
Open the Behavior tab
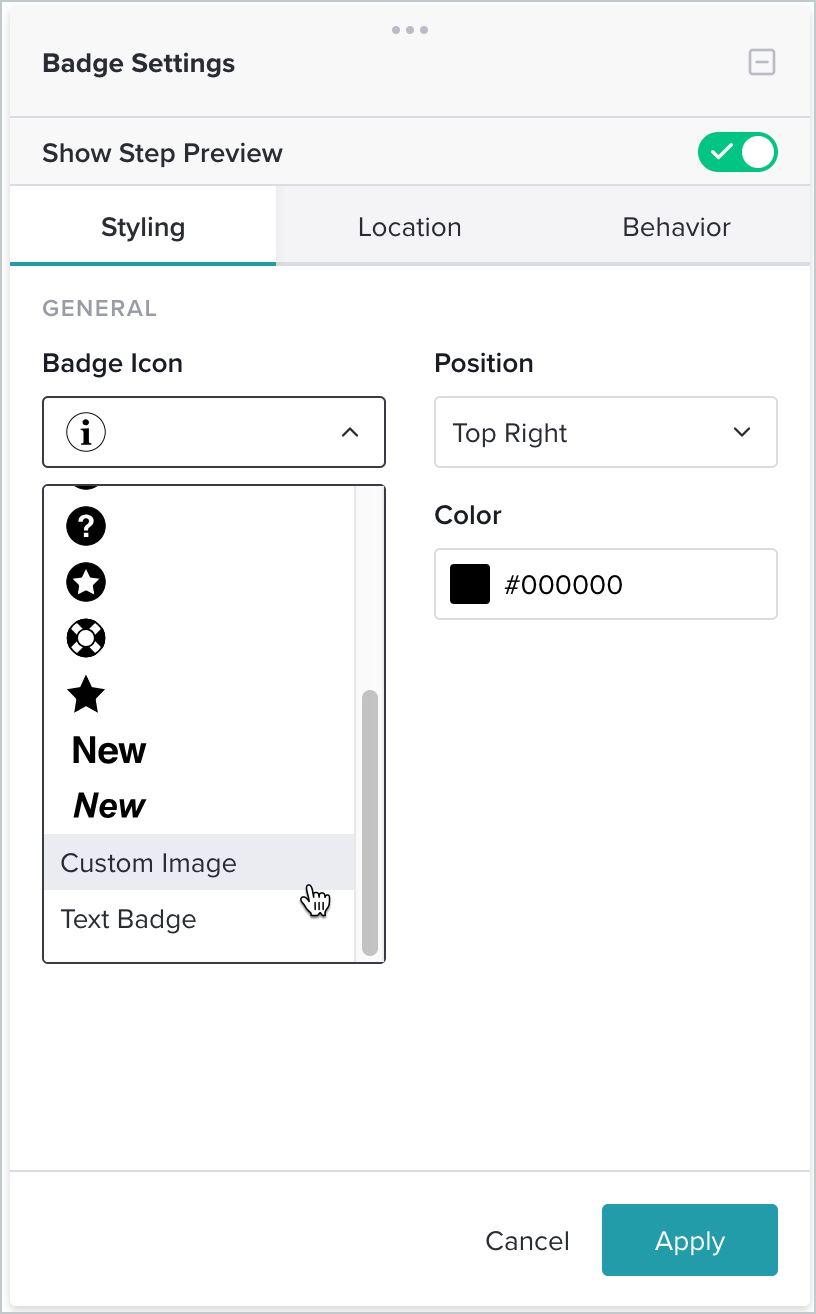pos(676,227)
